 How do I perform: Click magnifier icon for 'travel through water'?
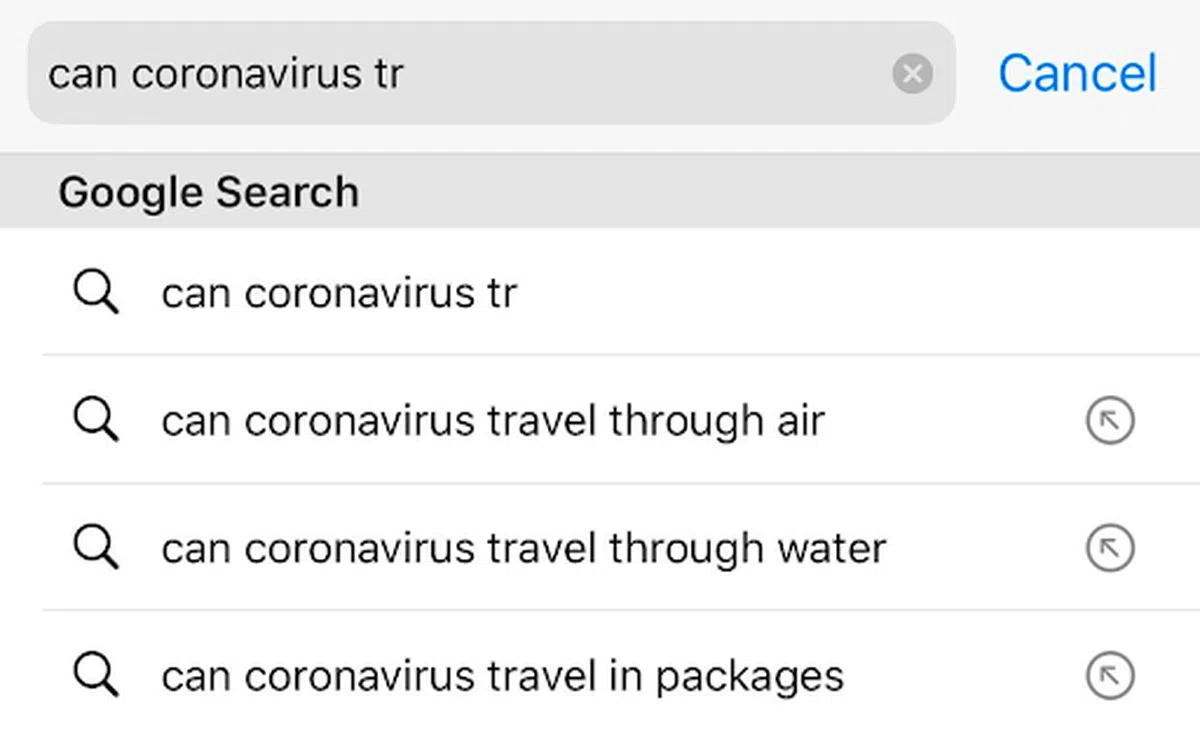(x=96, y=548)
